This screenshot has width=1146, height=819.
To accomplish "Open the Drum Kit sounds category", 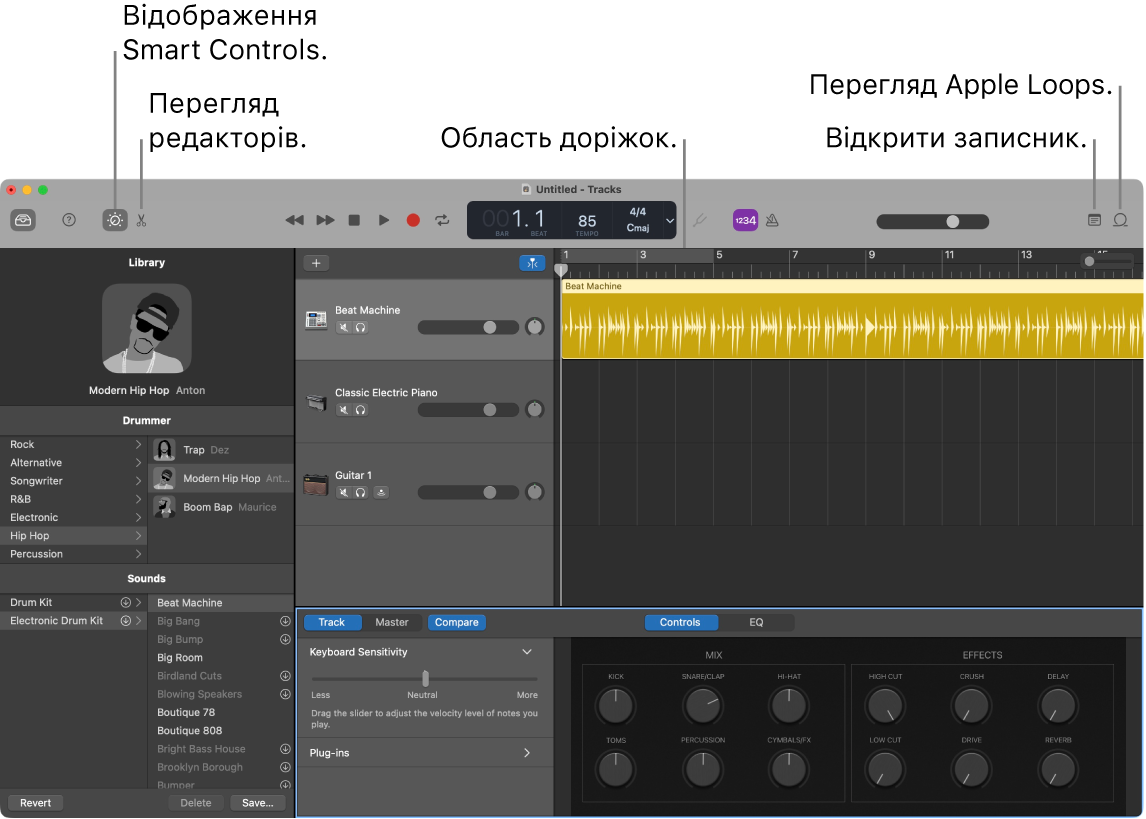I will click(x=73, y=603).
